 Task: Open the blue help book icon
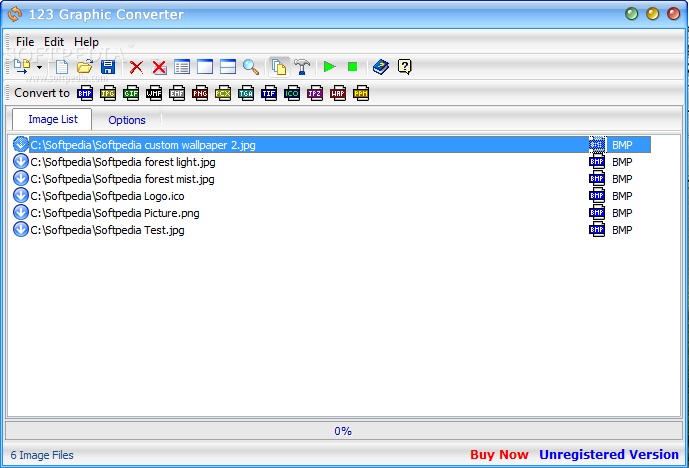(x=381, y=67)
